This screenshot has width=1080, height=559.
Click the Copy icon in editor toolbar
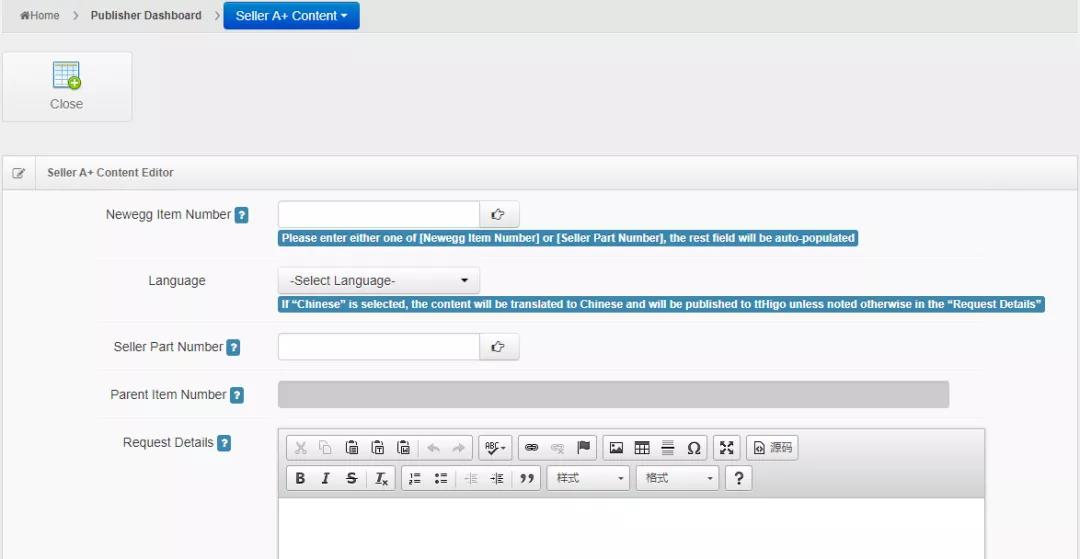(325, 448)
